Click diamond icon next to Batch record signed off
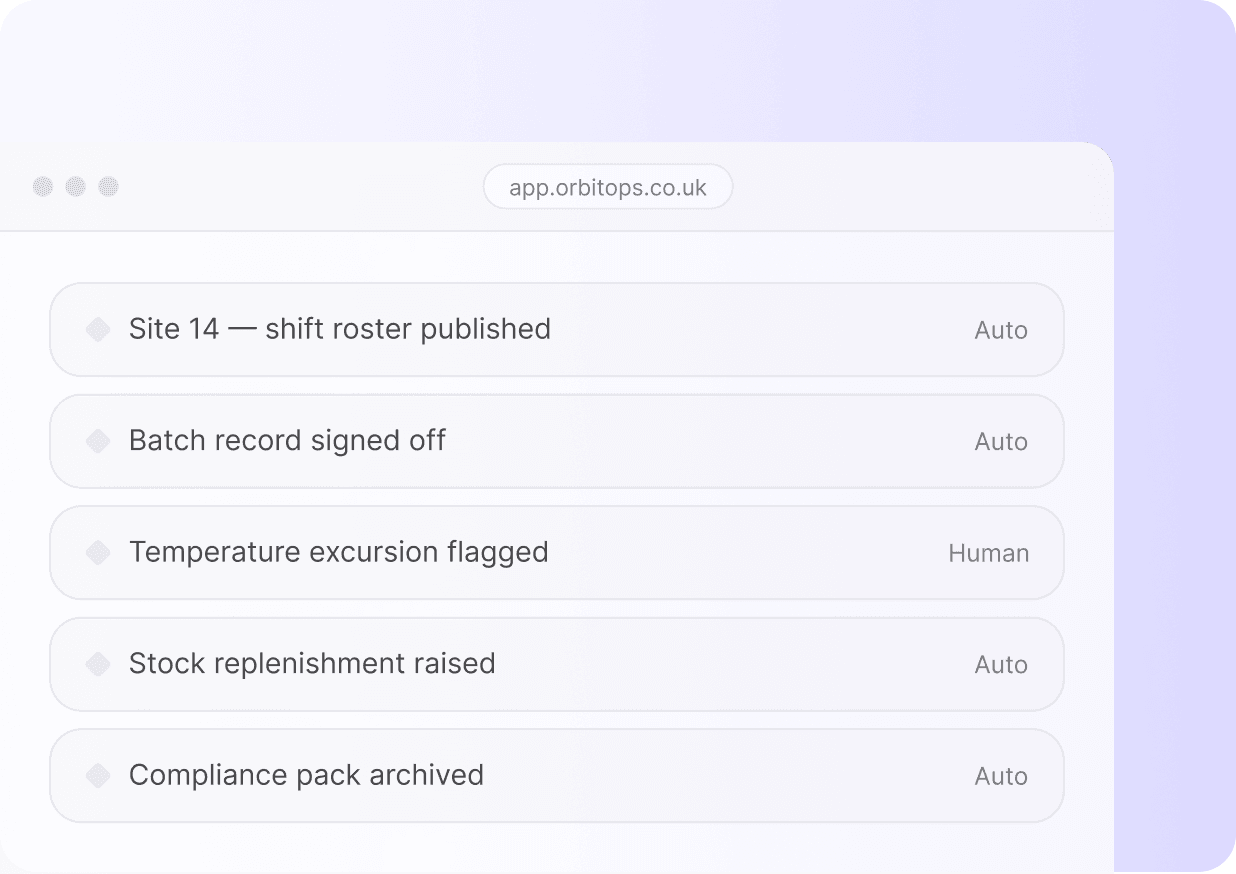Image resolution: width=1236 pixels, height=874 pixels. (x=98, y=441)
